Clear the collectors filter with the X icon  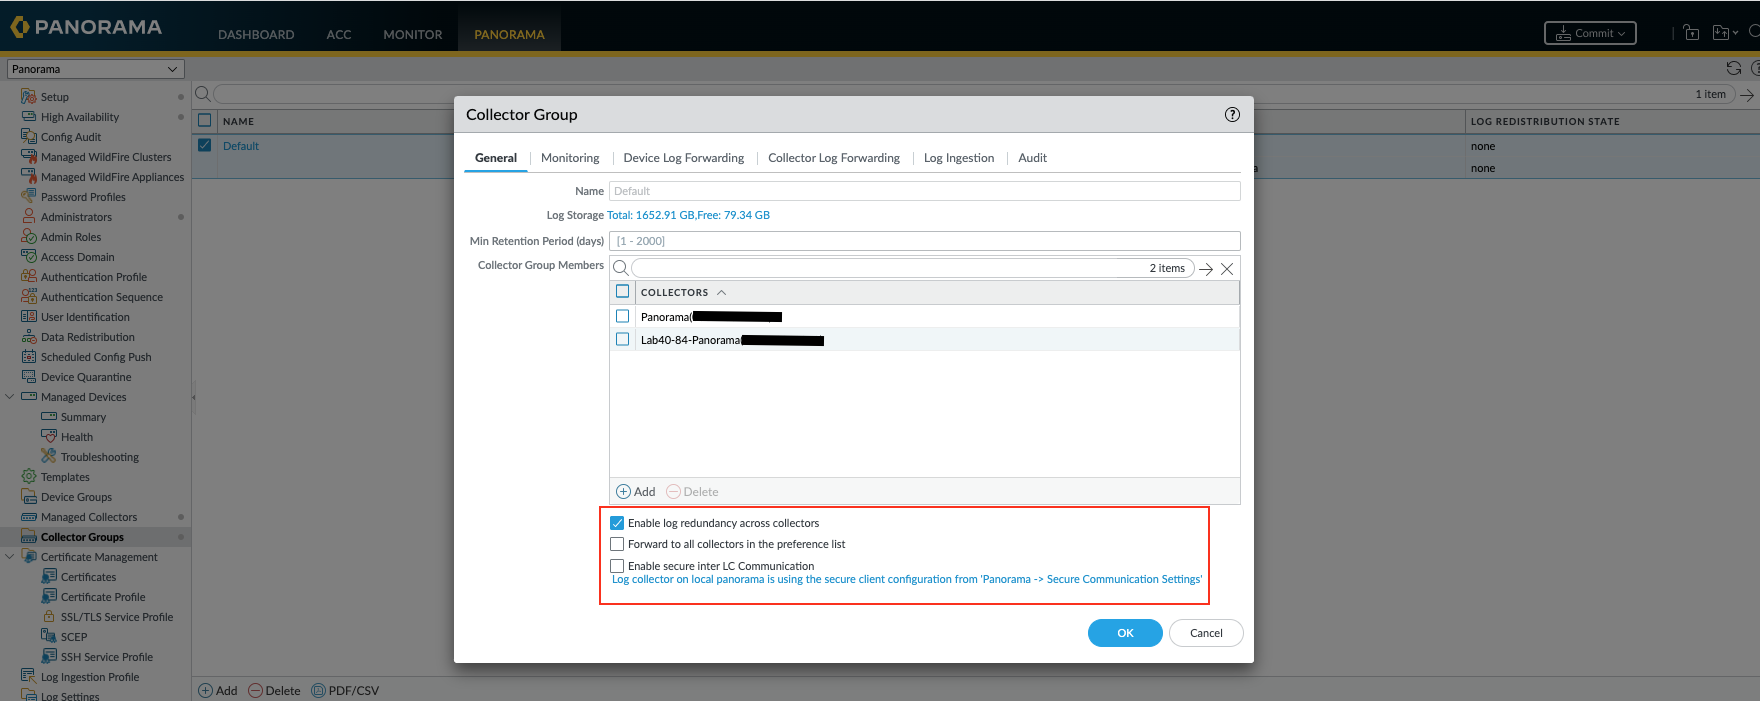click(1227, 269)
